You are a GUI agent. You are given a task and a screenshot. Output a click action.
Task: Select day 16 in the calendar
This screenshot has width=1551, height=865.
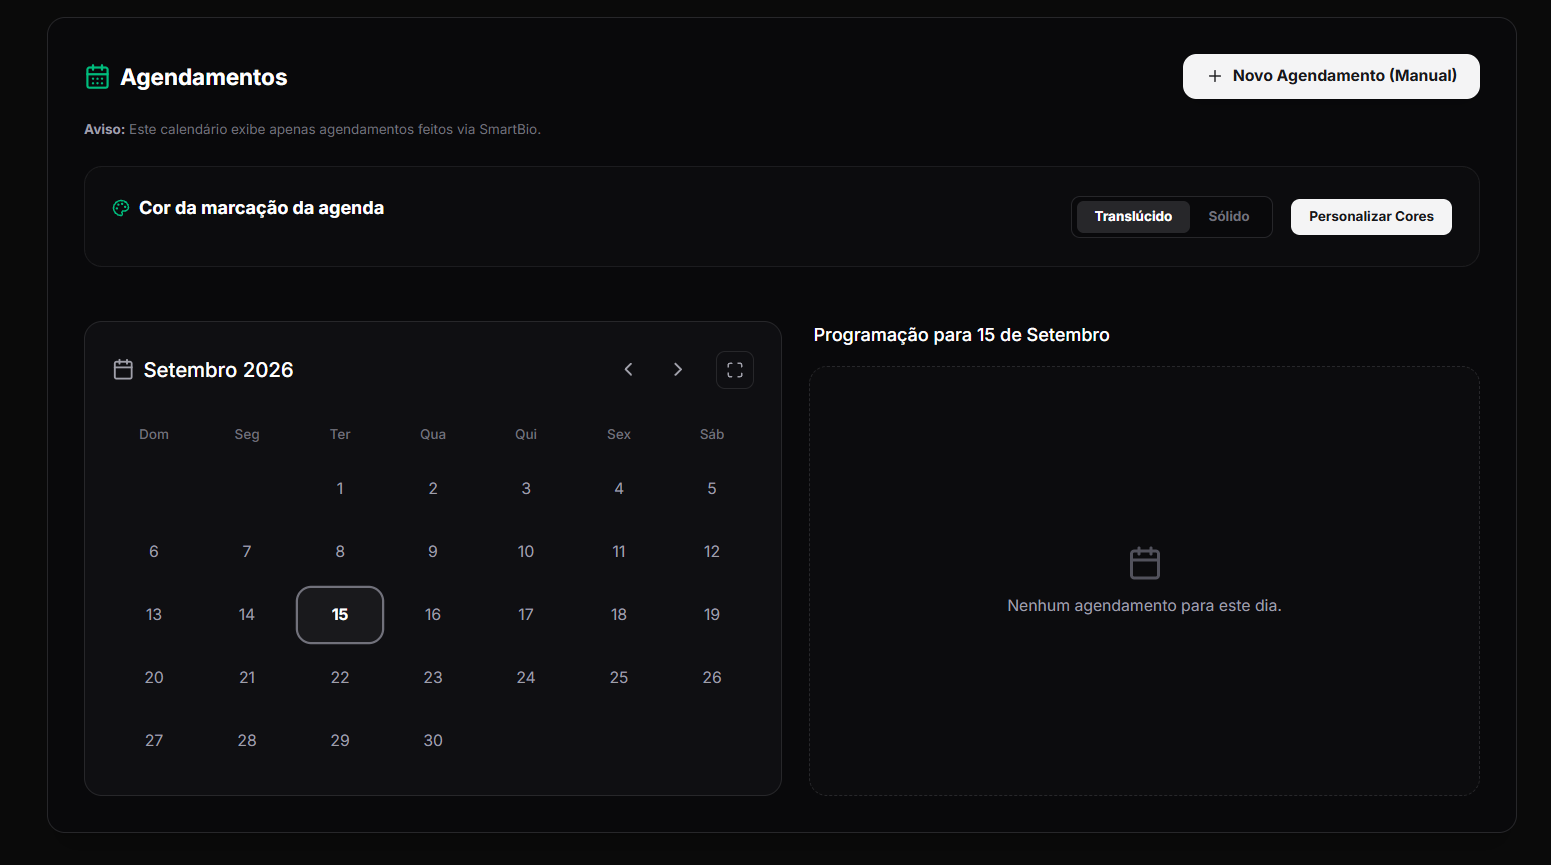(x=433, y=615)
